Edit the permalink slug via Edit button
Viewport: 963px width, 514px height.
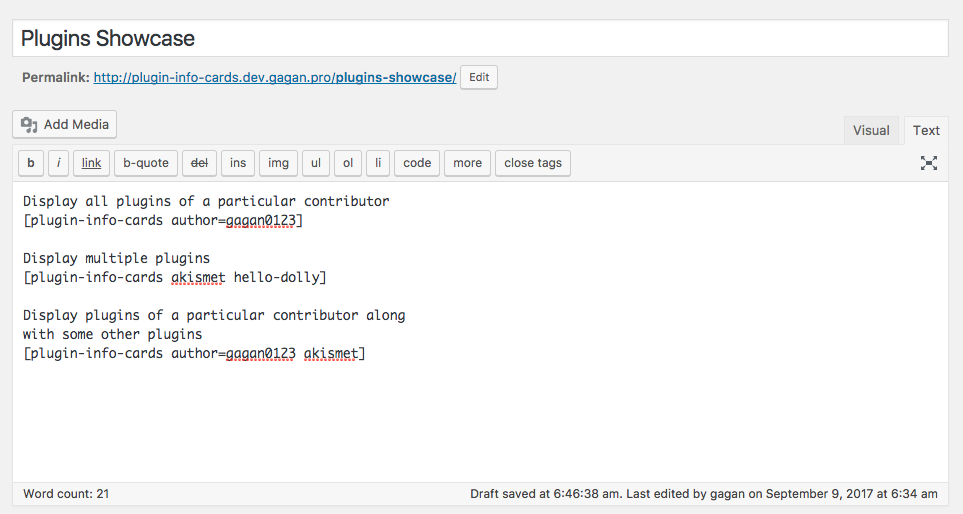[479, 77]
